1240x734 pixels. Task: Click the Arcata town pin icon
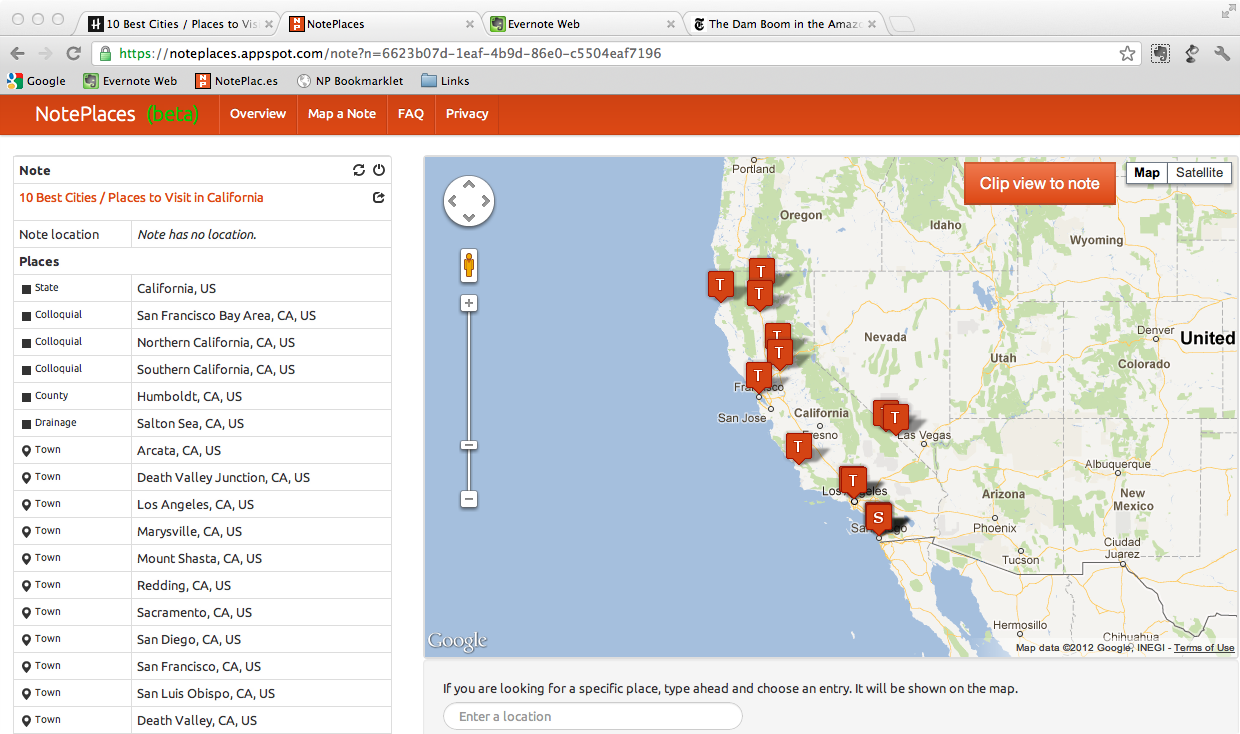click(x=27, y=451)
